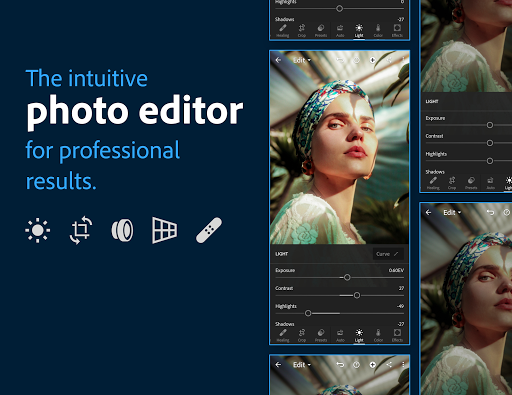Tap Auto on the top-right phone screen

pyautogui.click(x=490, y=183)
